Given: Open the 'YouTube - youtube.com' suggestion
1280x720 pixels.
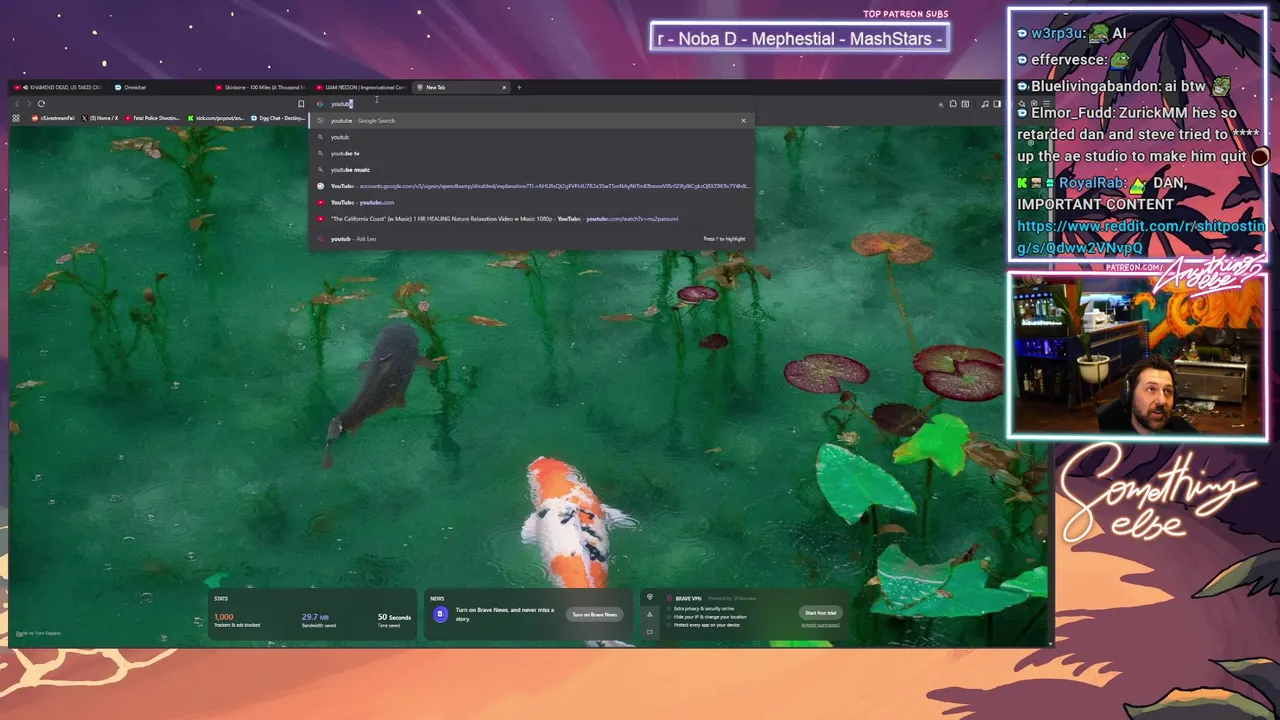Looking at the screenshot, I should coord(530,203).
